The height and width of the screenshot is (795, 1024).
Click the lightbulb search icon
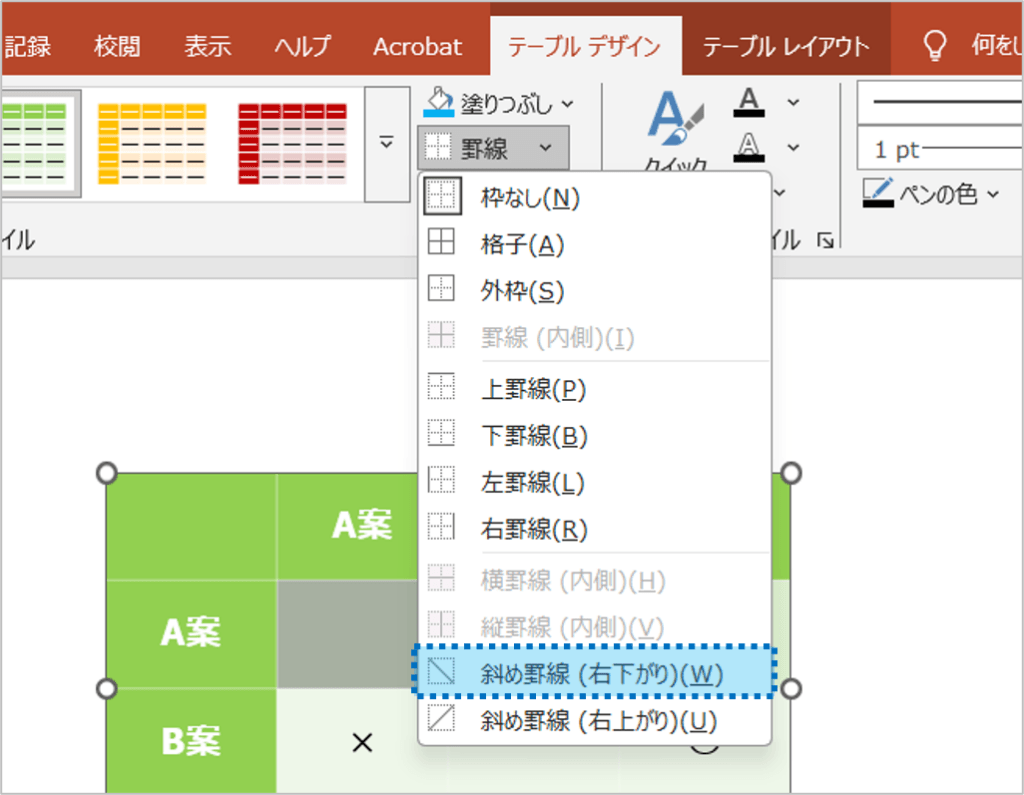coord(934,46)
